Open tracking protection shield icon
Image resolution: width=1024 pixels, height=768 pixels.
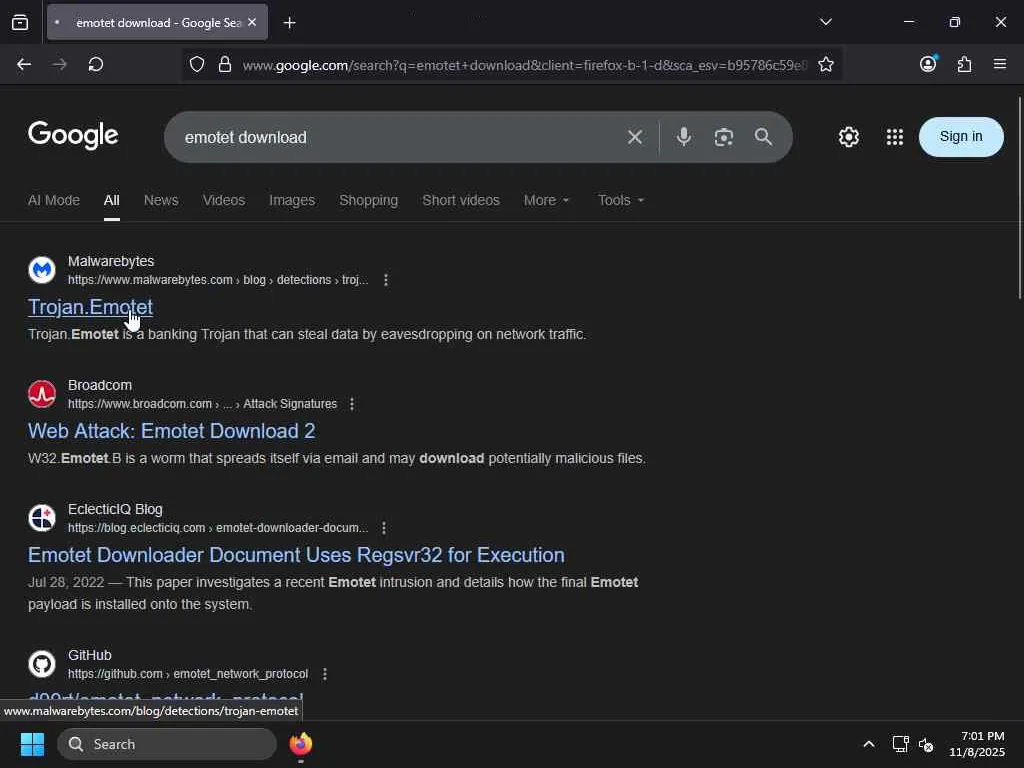(x=197, y=64)
